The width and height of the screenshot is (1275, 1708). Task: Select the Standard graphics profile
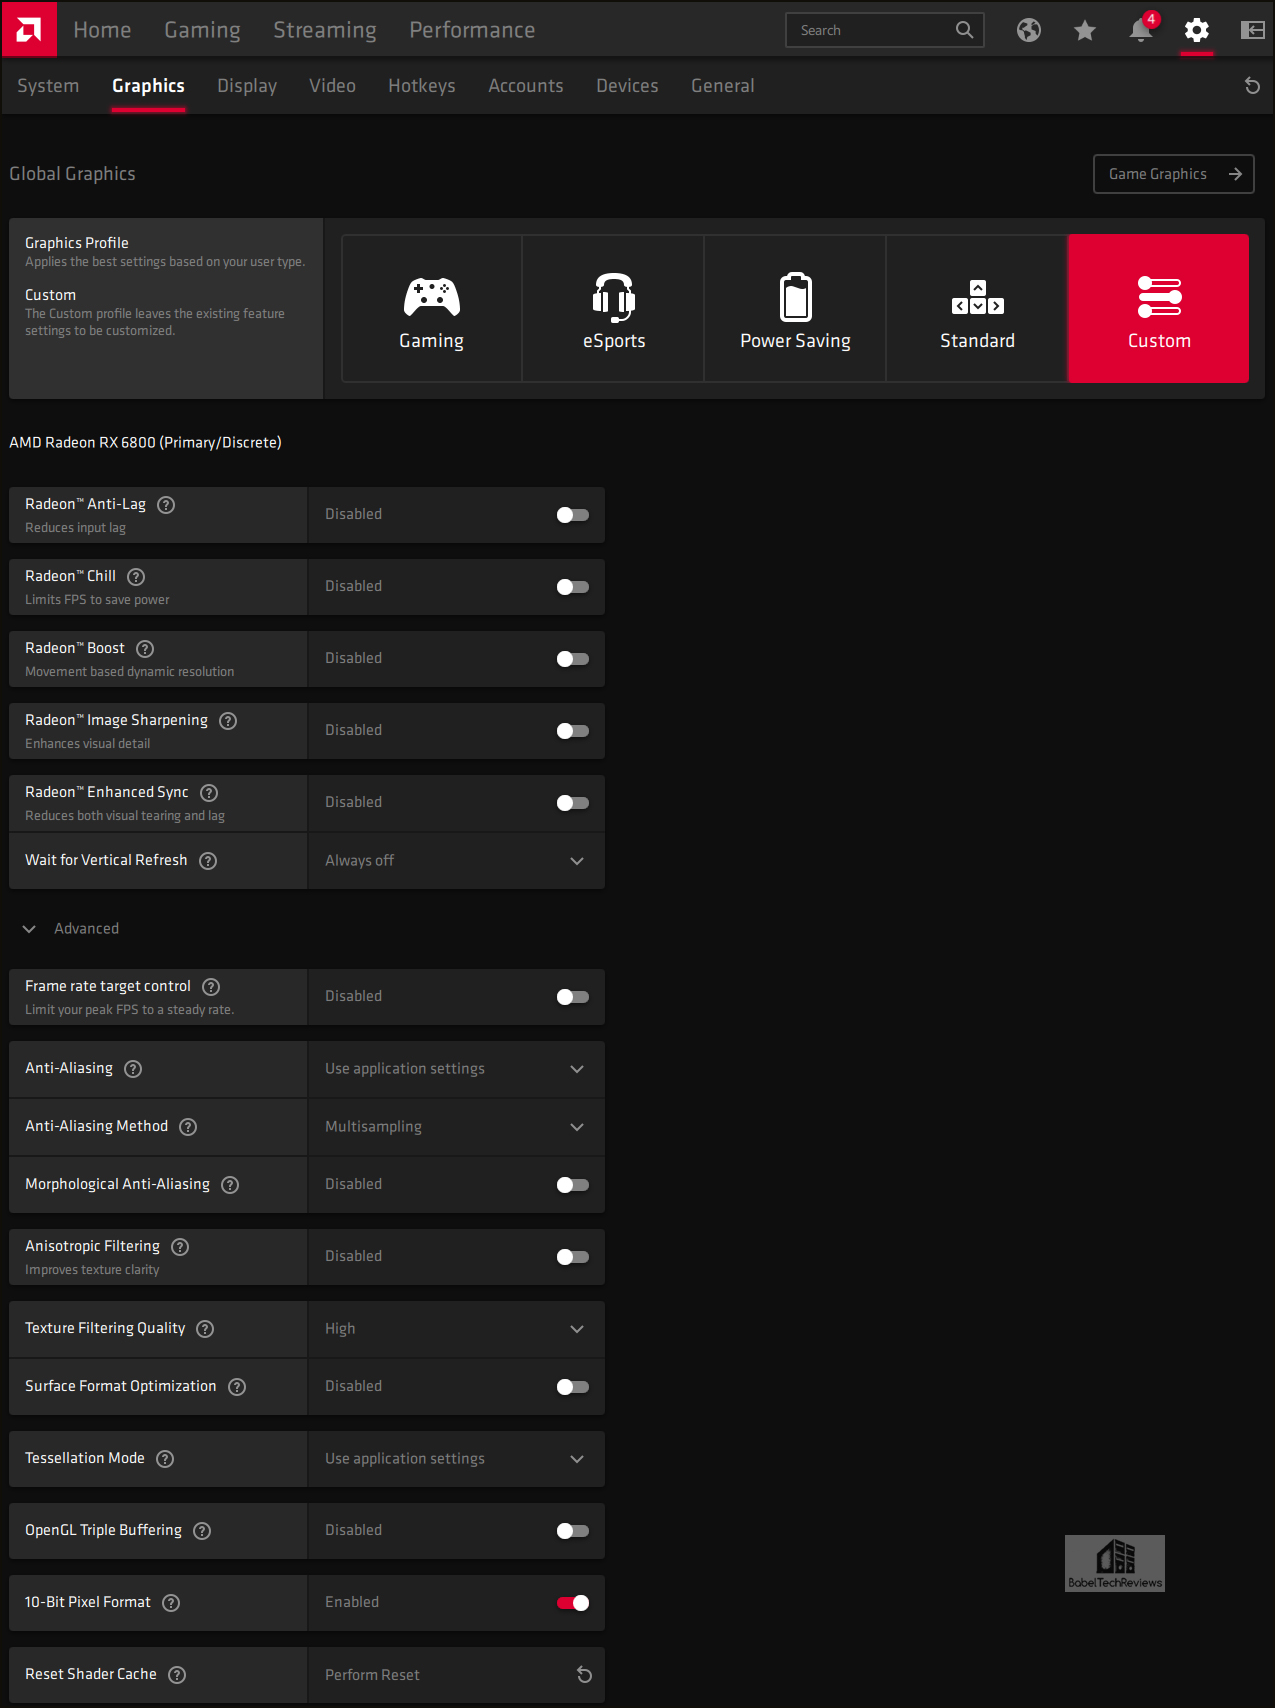click(978, 309)
